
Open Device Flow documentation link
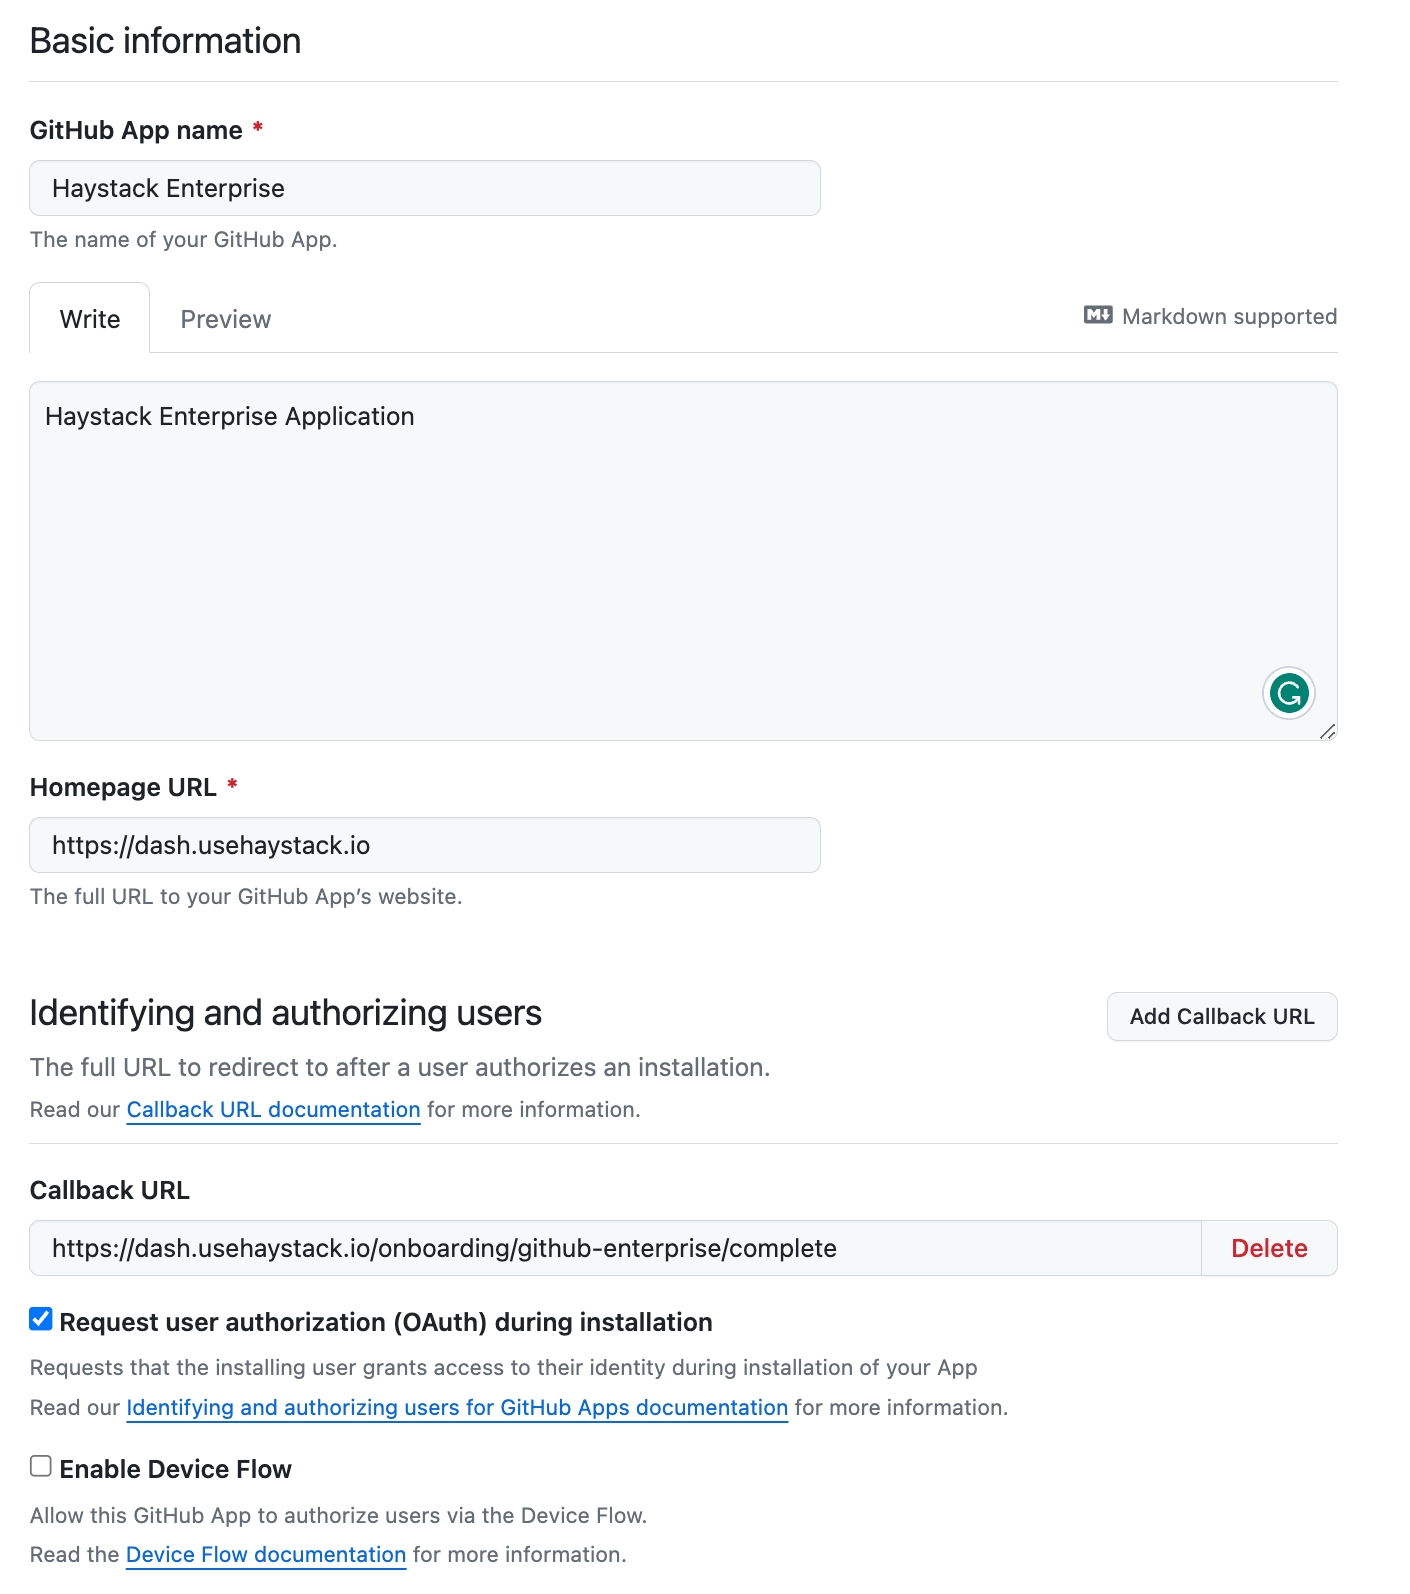(x=266, y=1555)
